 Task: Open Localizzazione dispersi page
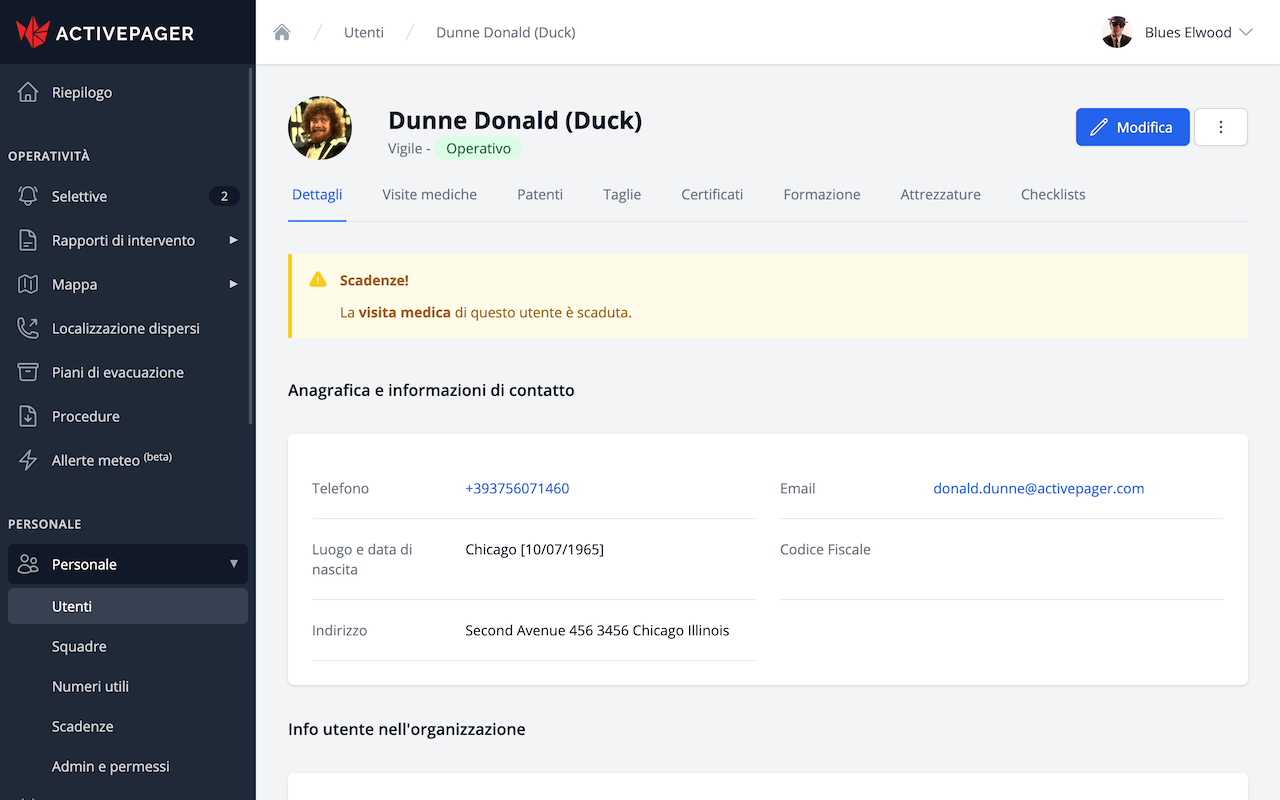point(125,328)
